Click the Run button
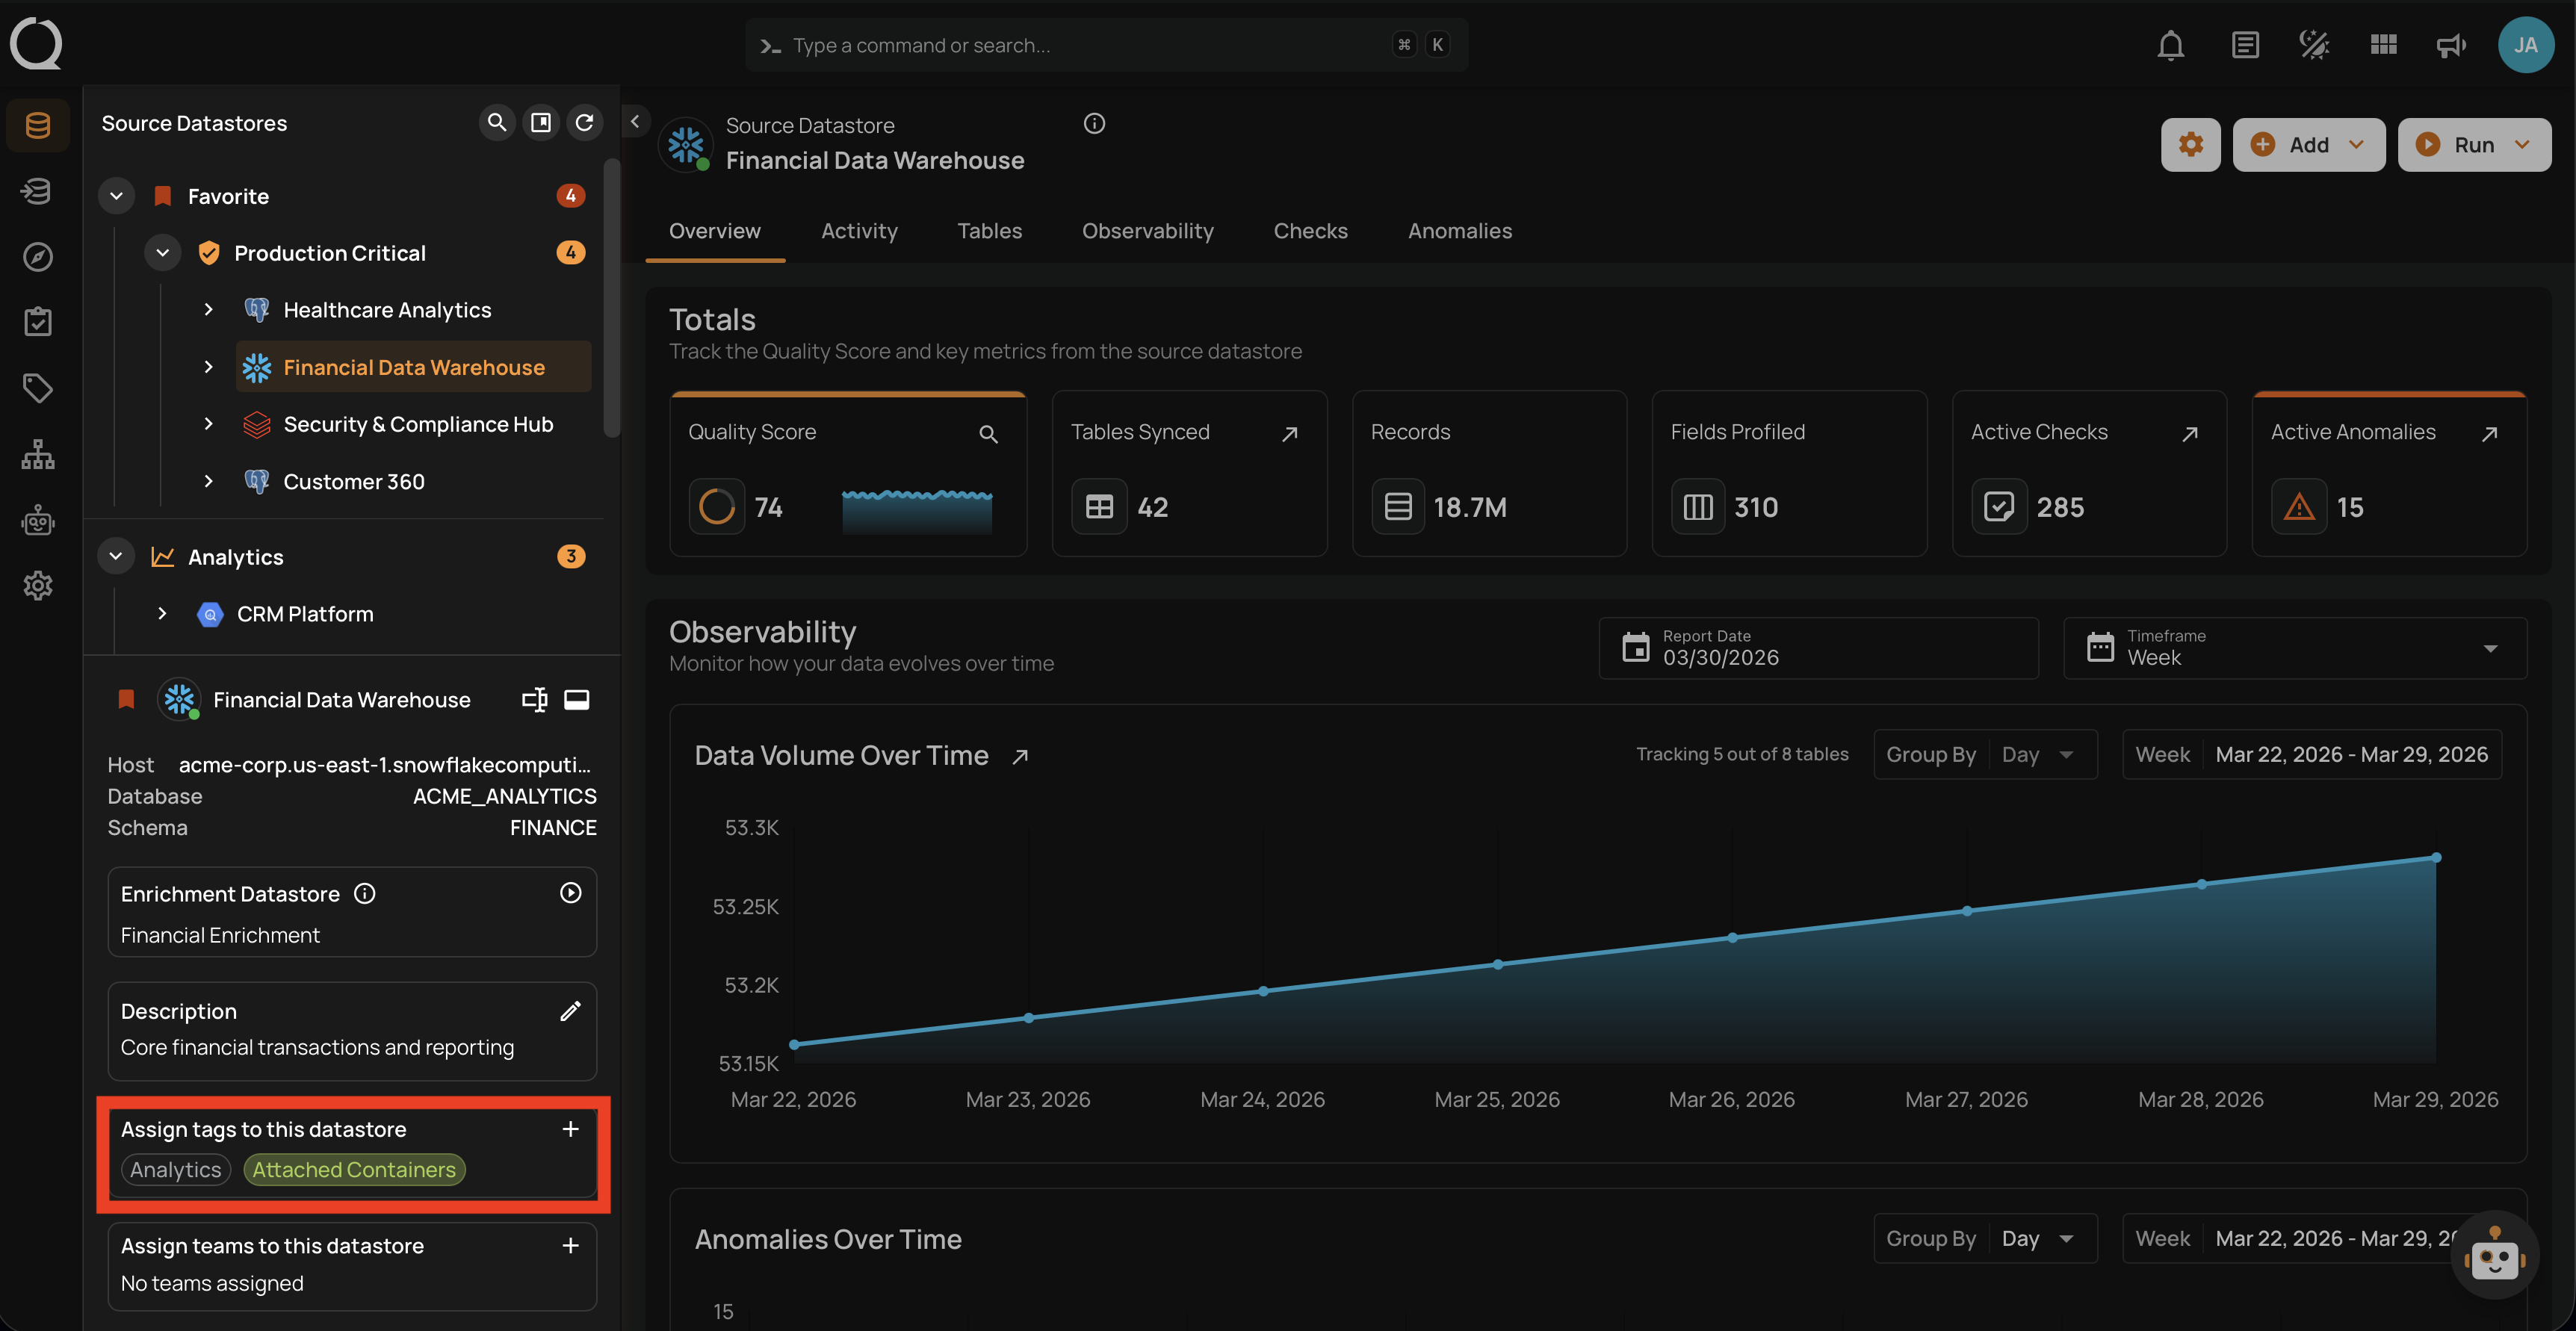 (2473, 145)
